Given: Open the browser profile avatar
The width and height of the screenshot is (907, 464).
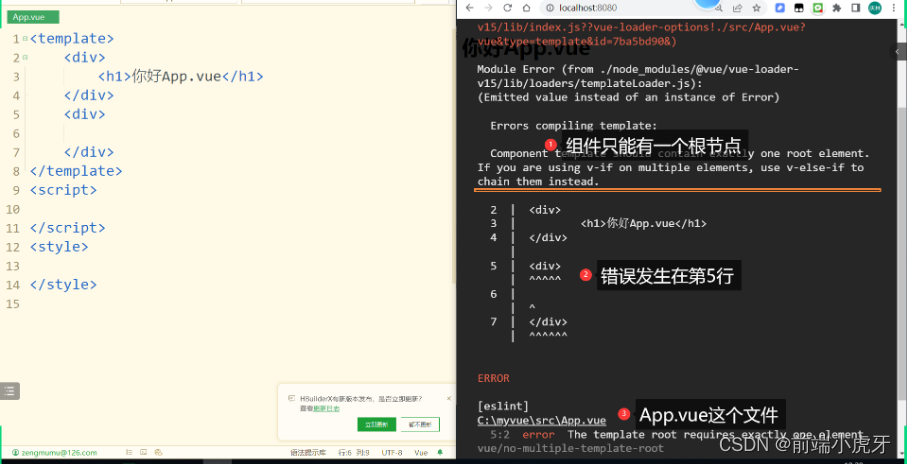Looking at the screenshot, I should tap(875, 8).
